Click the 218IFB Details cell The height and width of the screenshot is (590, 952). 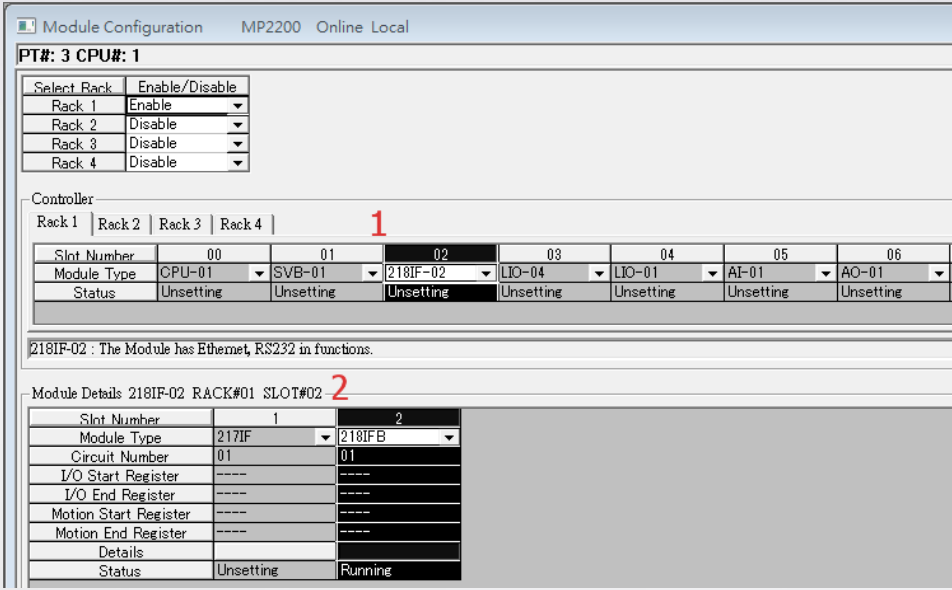(398, 551)
